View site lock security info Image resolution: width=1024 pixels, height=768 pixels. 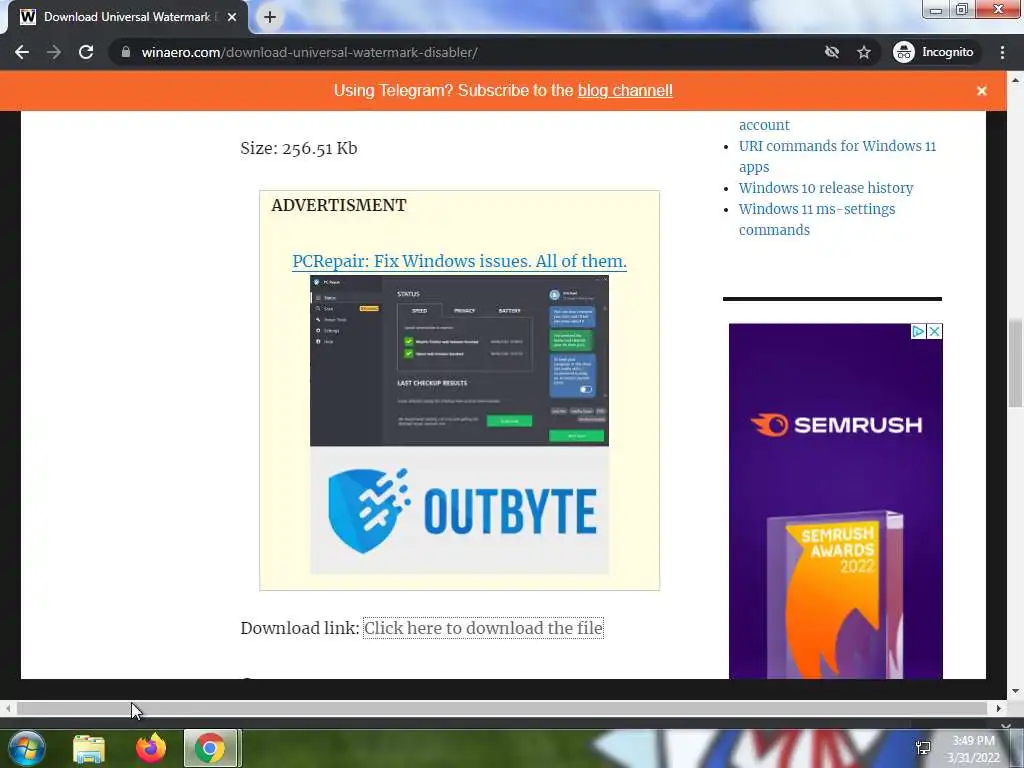pyautogui.click(x=126, y=52)
